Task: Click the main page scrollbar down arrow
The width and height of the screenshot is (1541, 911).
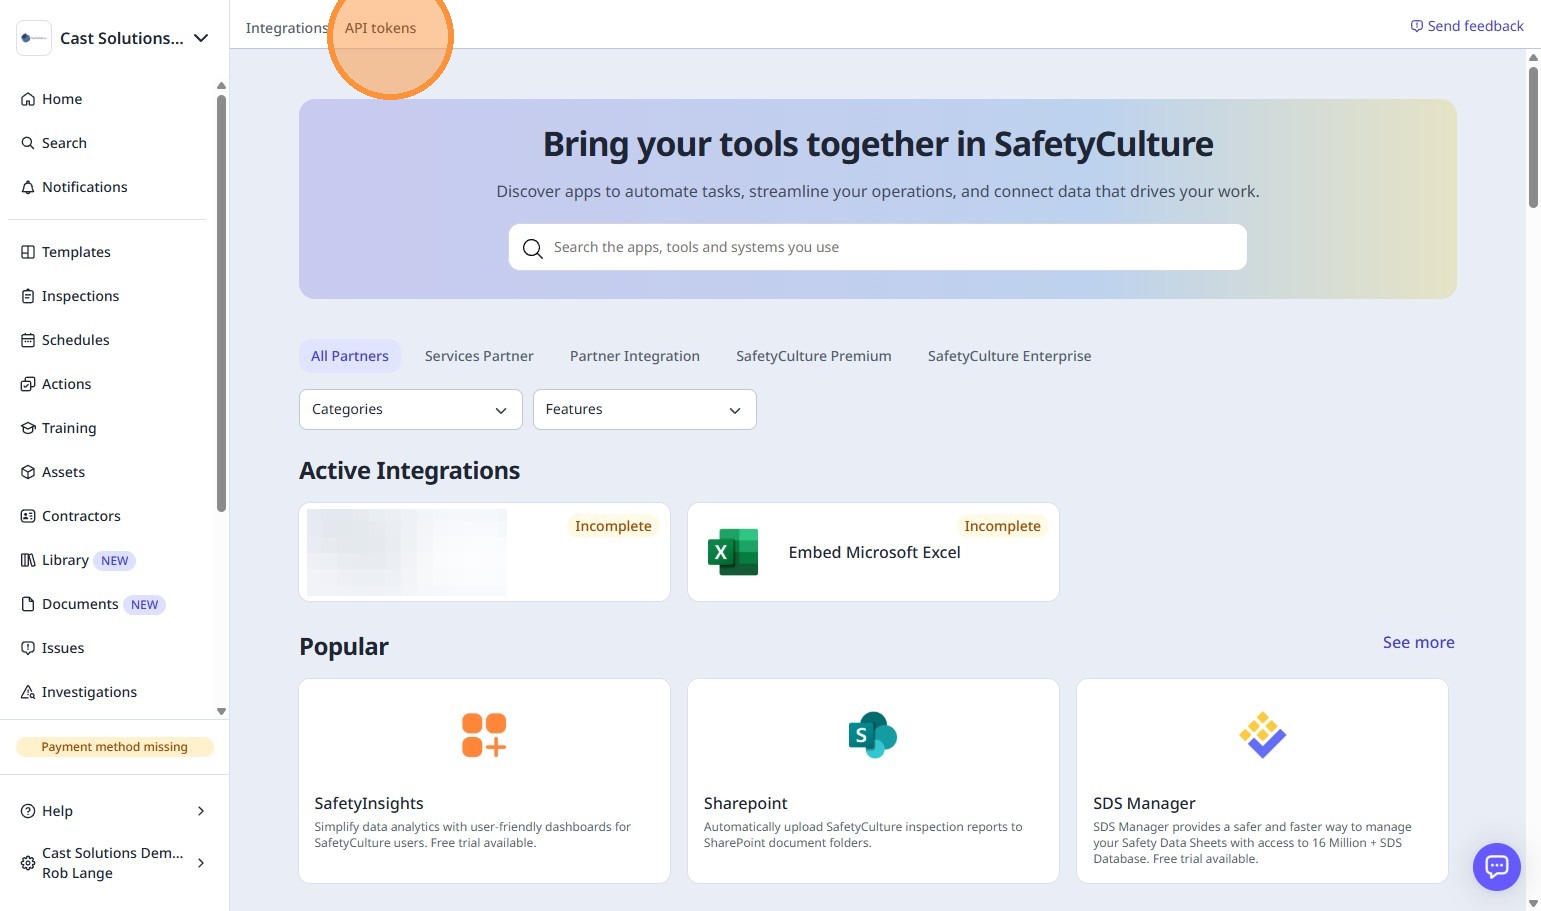Action: pos(1533,903)
